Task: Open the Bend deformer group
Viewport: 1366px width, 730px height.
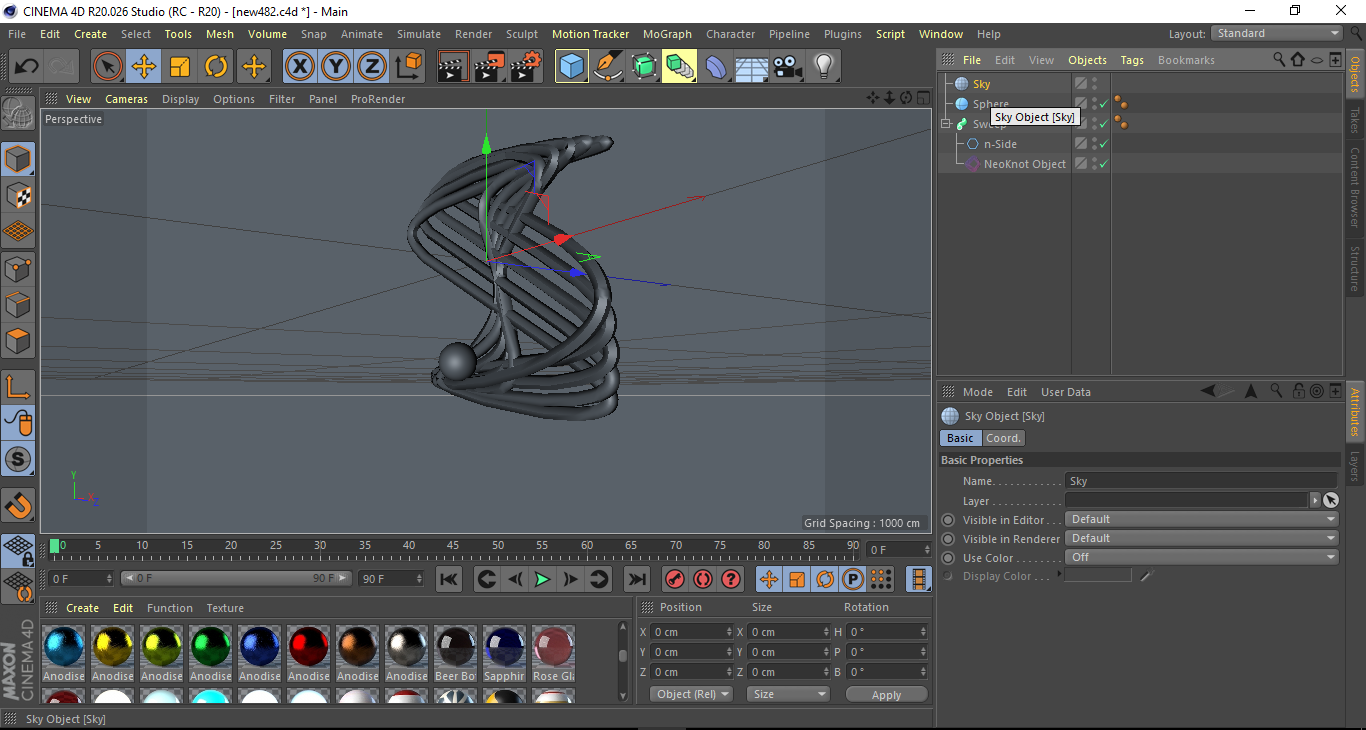Action: (716, 67)
